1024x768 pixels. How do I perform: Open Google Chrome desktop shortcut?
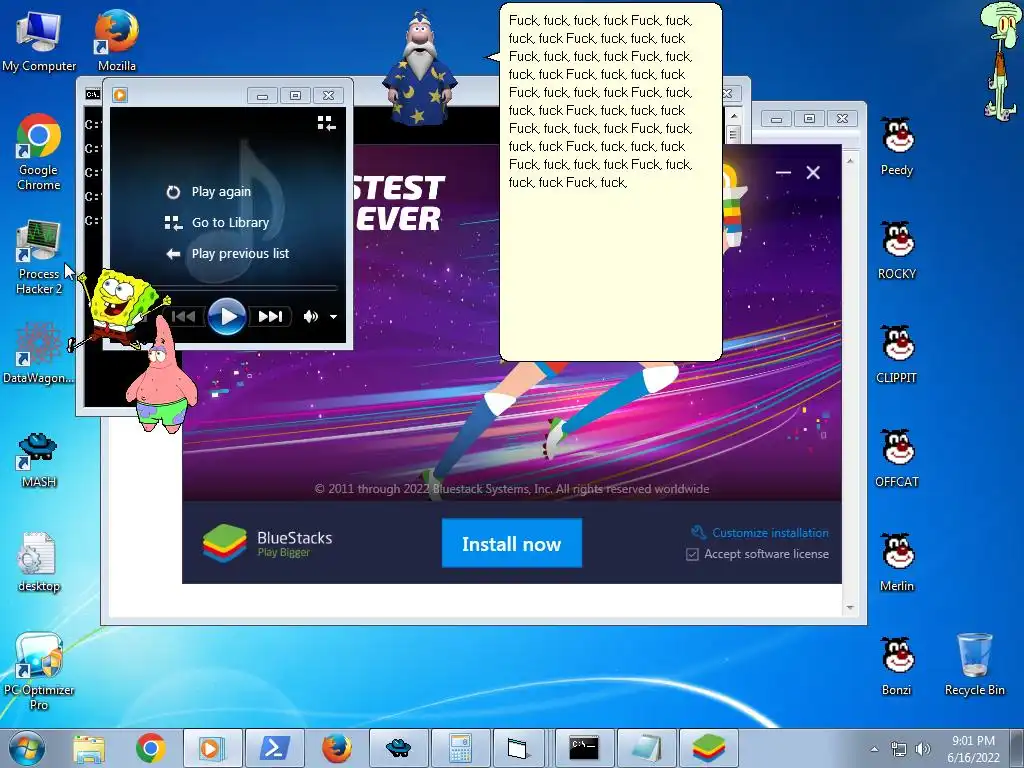(39, 152)
